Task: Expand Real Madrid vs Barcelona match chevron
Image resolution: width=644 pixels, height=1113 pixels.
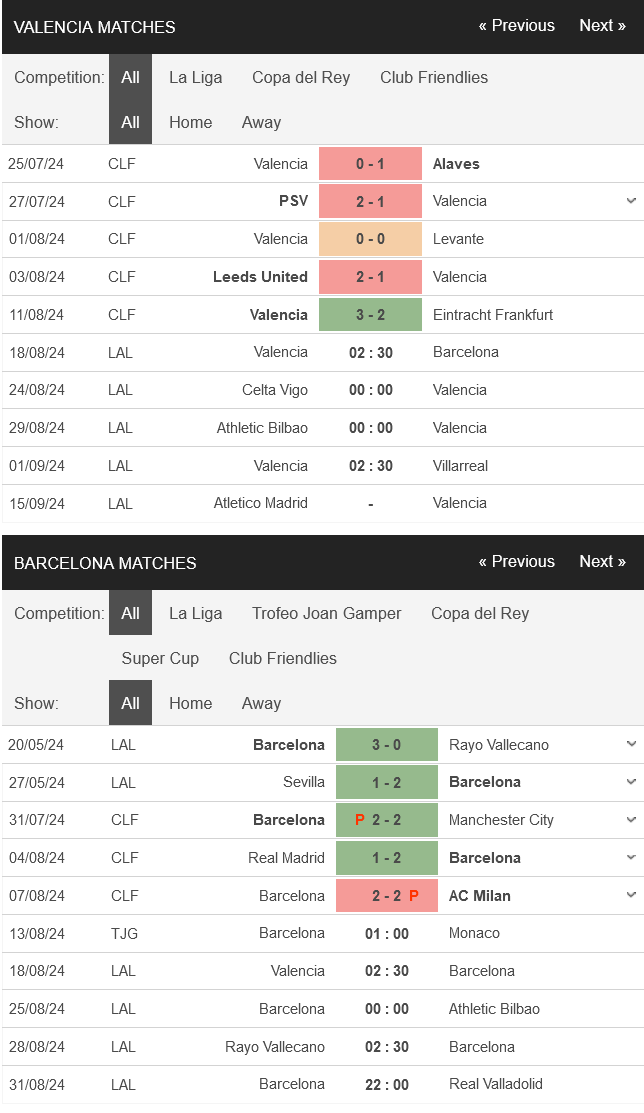Action: (631, 857)
